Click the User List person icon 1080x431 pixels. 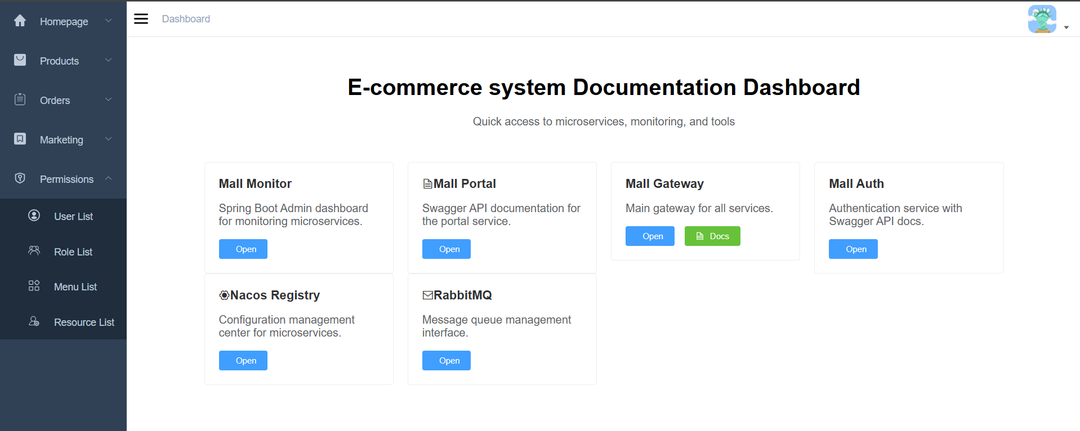point(34,216)
